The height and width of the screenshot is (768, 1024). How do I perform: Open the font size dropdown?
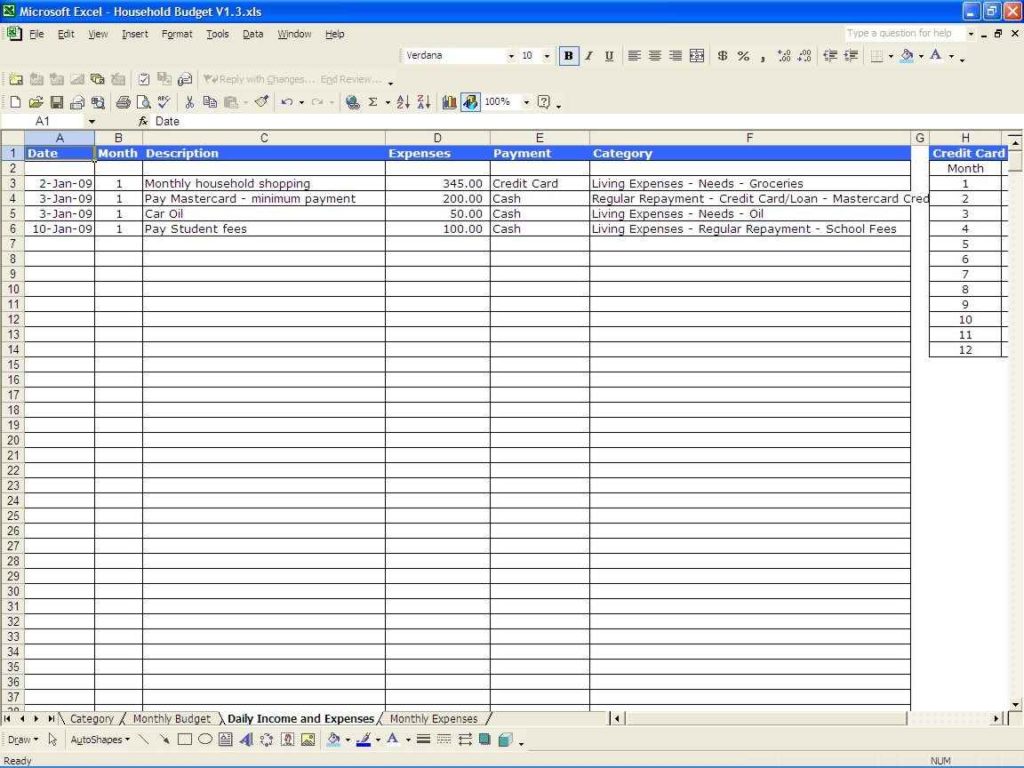tap(545, 55)
